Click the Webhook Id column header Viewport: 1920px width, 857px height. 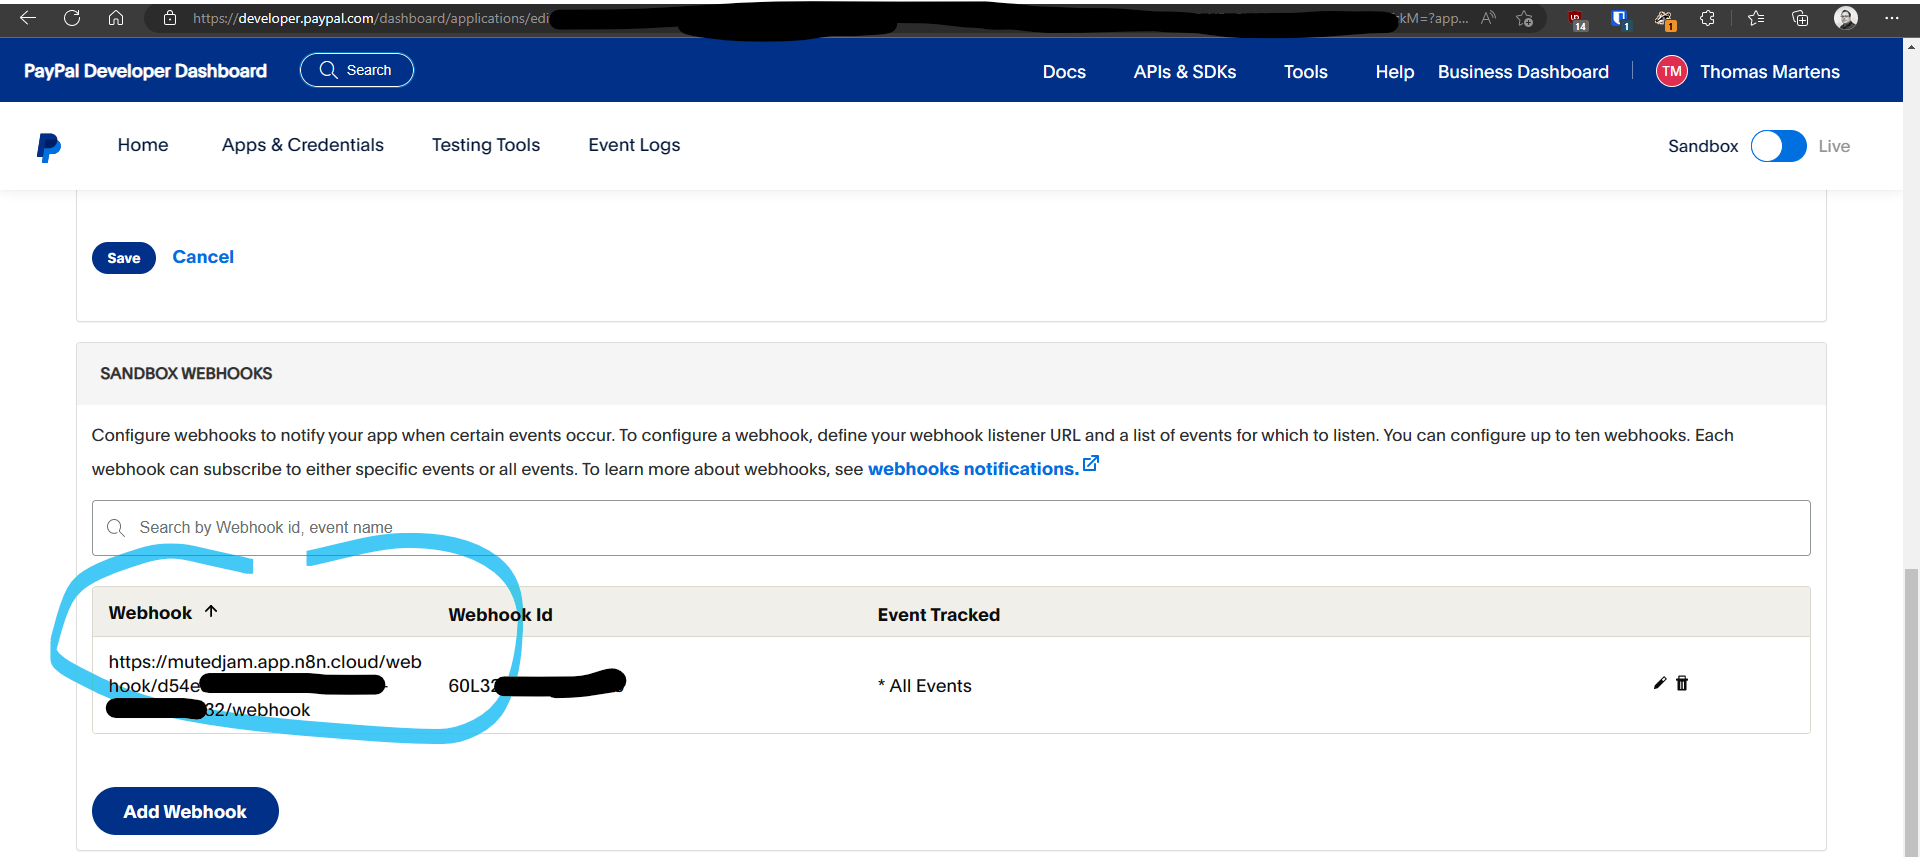(500, 615)
